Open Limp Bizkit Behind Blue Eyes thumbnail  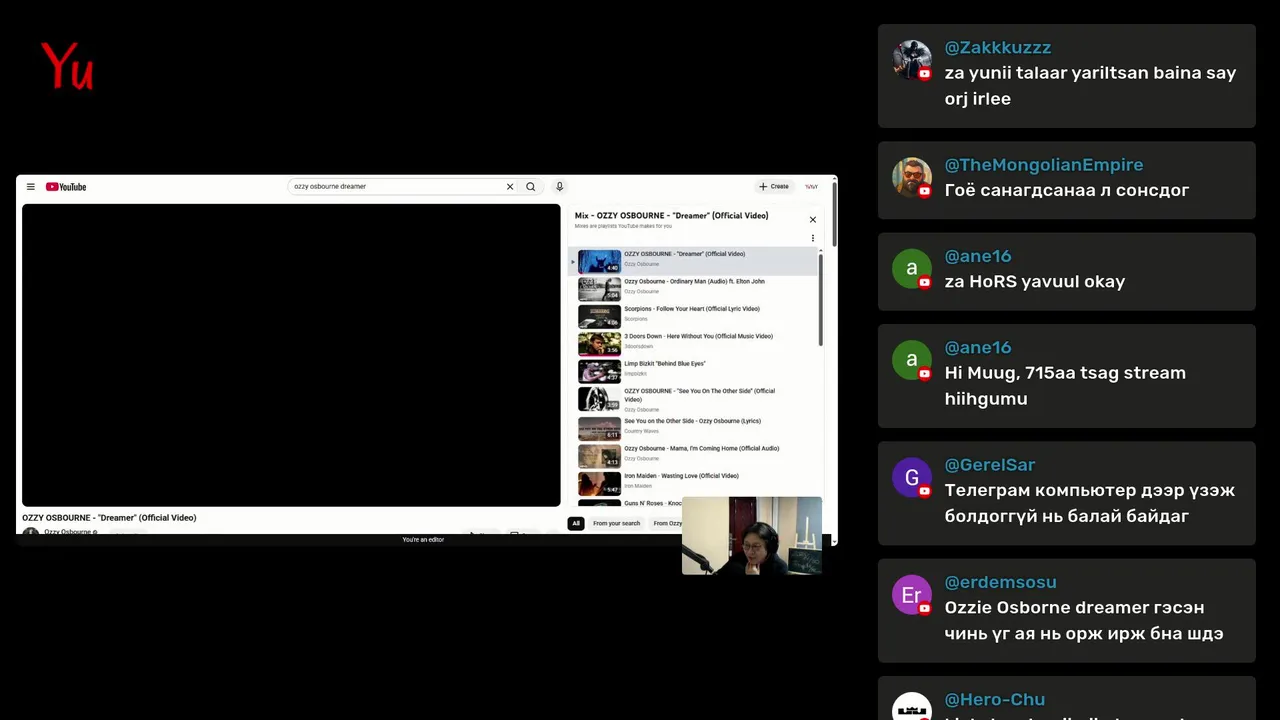[x=599, y=371]
